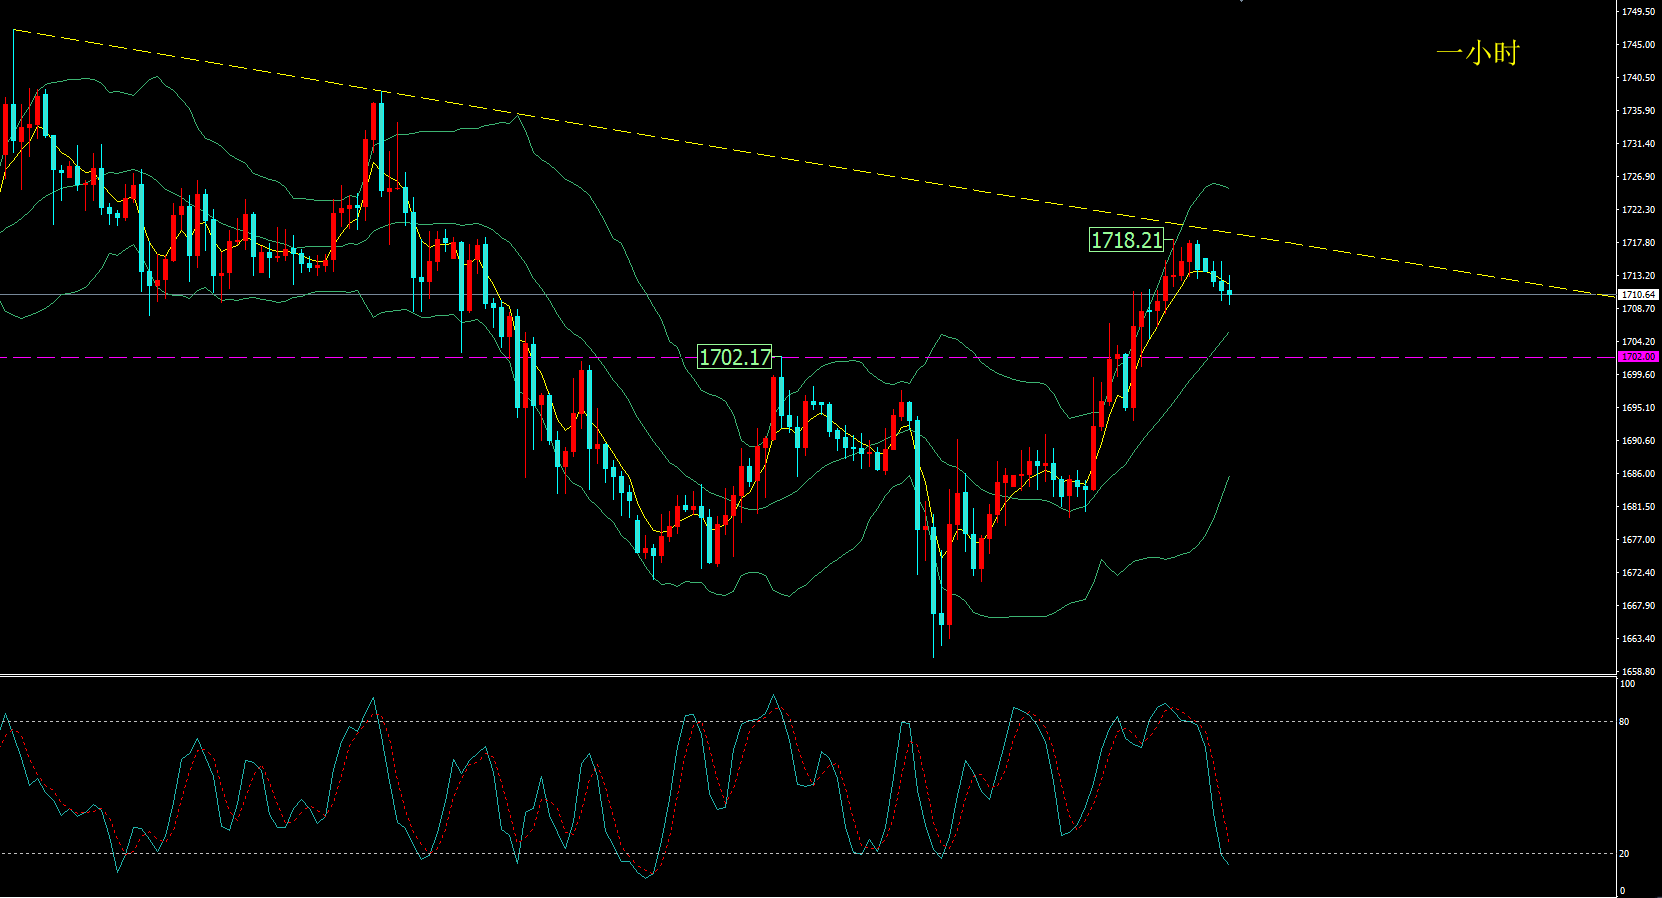Click the 1731.40 label on price axis
The image size is (1662, 898).
tap(1637, 144)
